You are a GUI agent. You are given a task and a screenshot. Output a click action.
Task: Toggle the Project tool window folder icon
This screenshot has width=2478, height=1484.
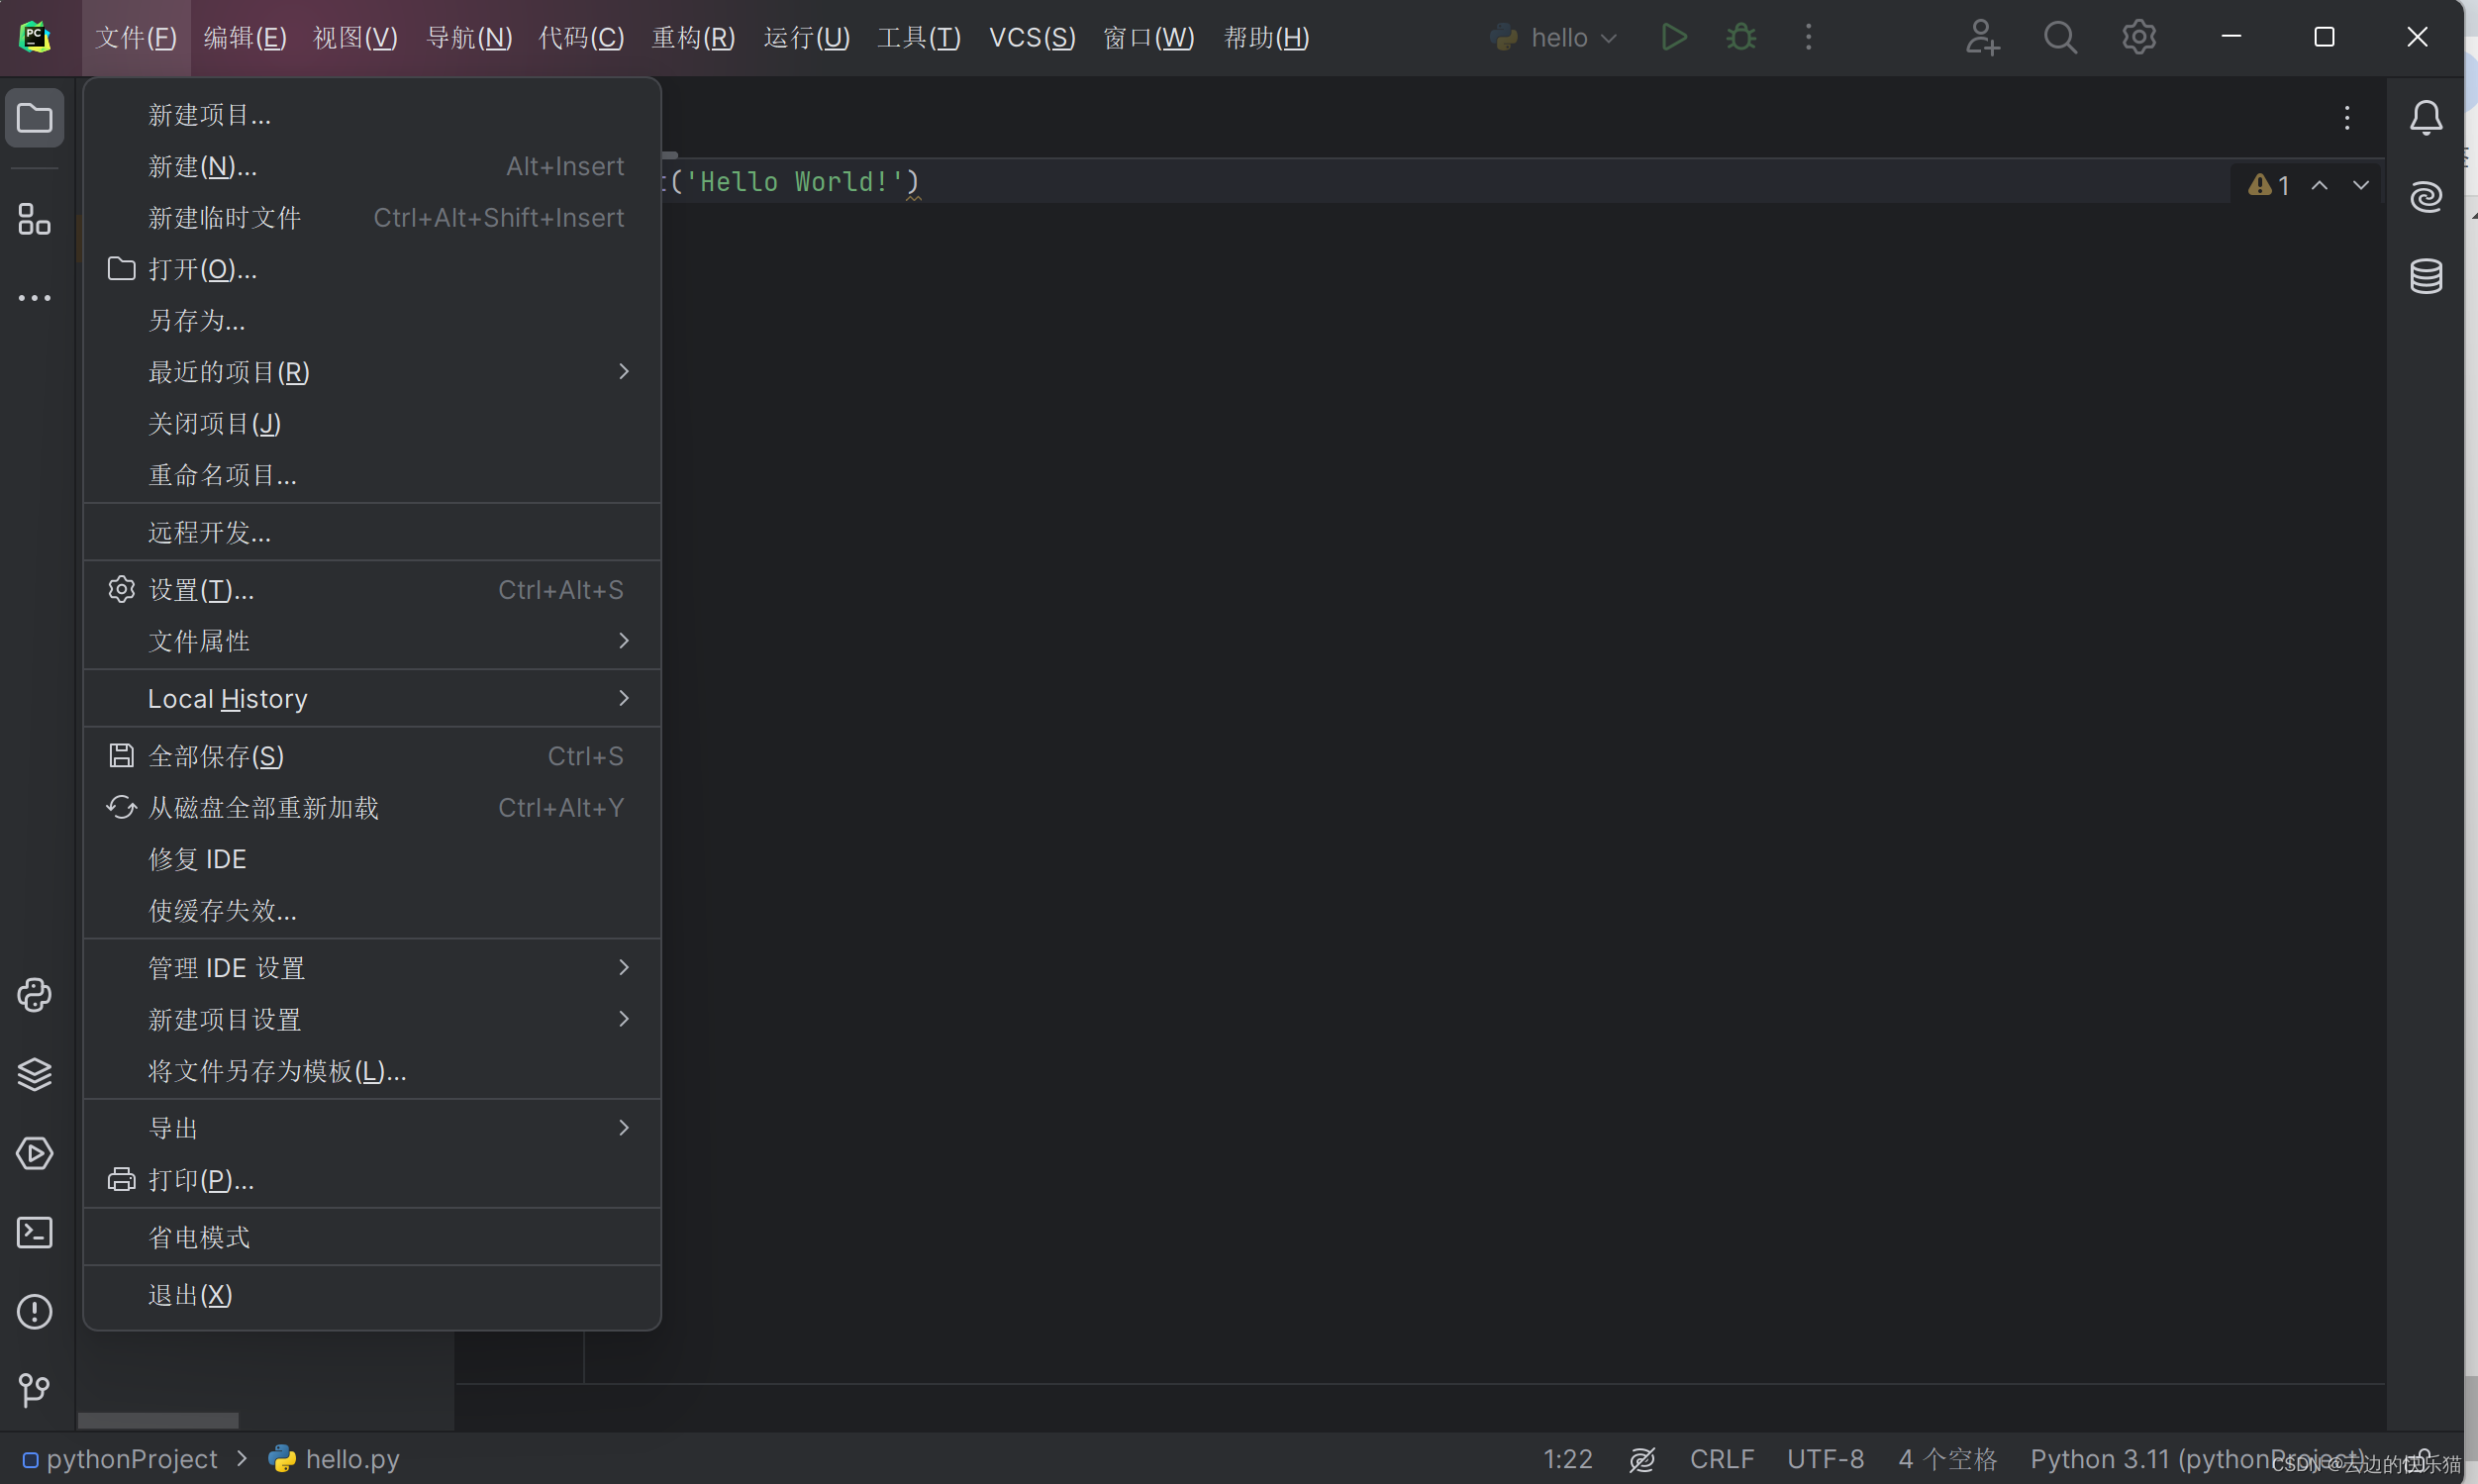[x=34, y=118]
